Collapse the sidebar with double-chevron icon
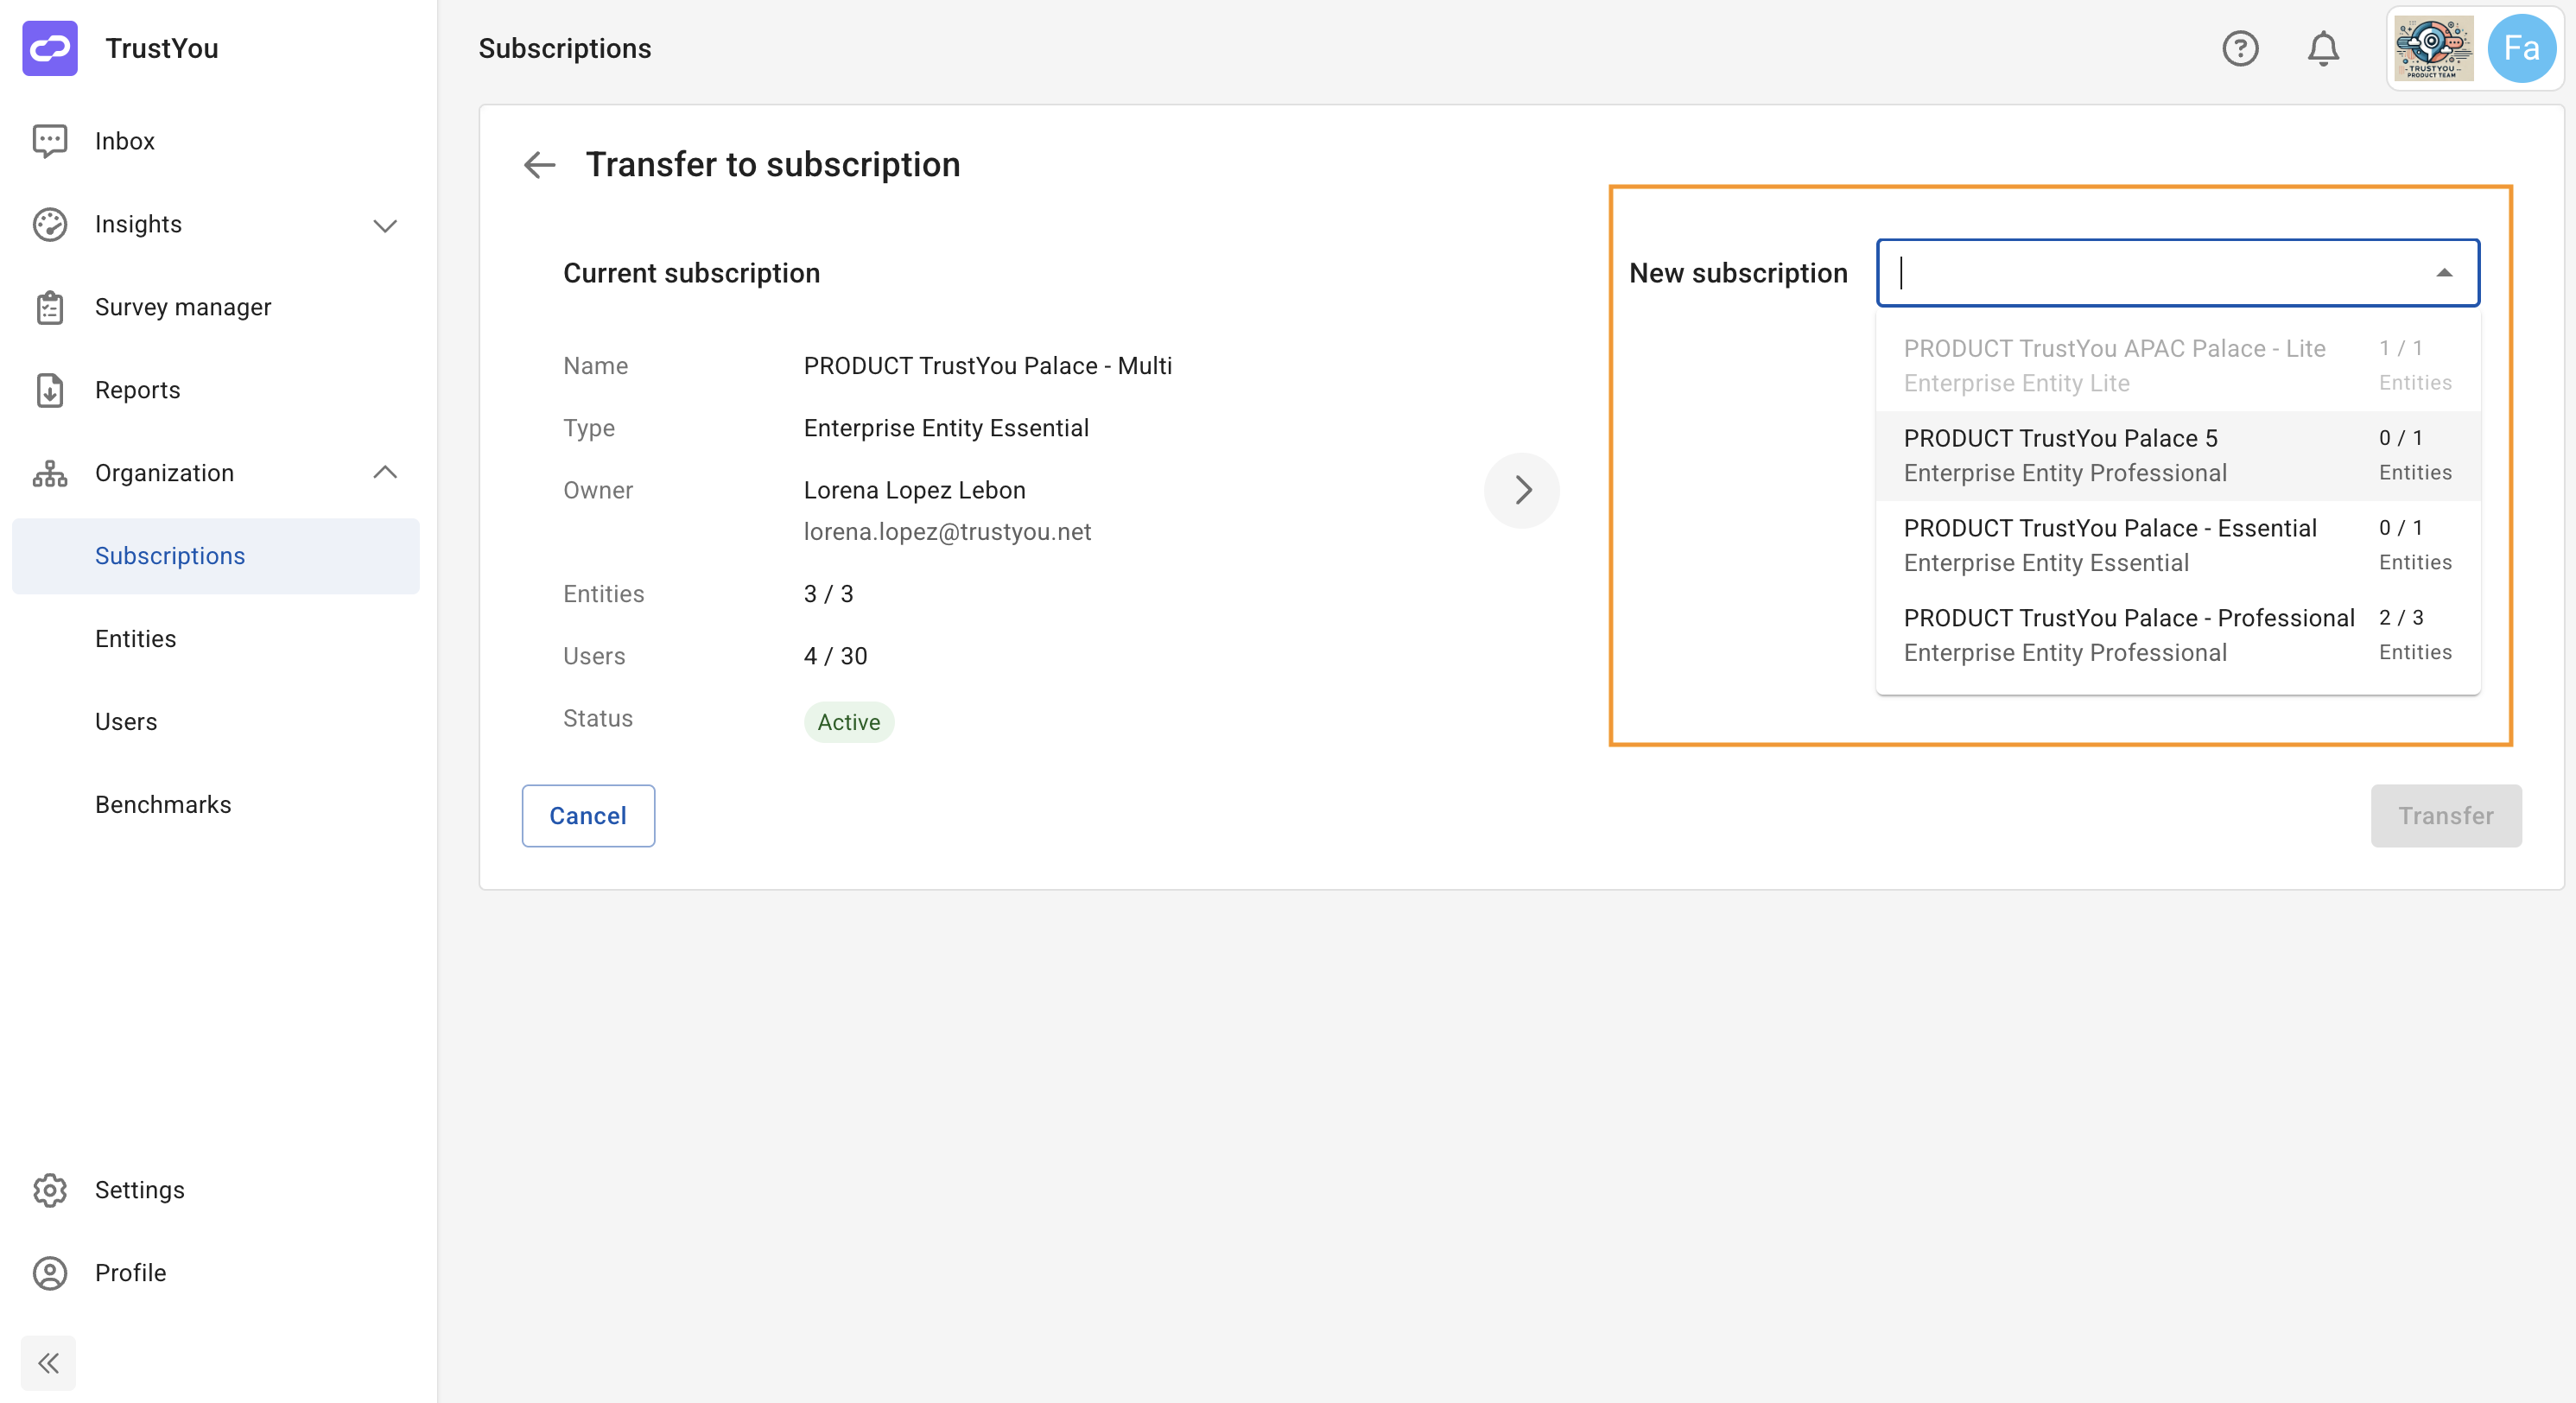This screenshot has width=2576, height=1403. click(48, 1363)
